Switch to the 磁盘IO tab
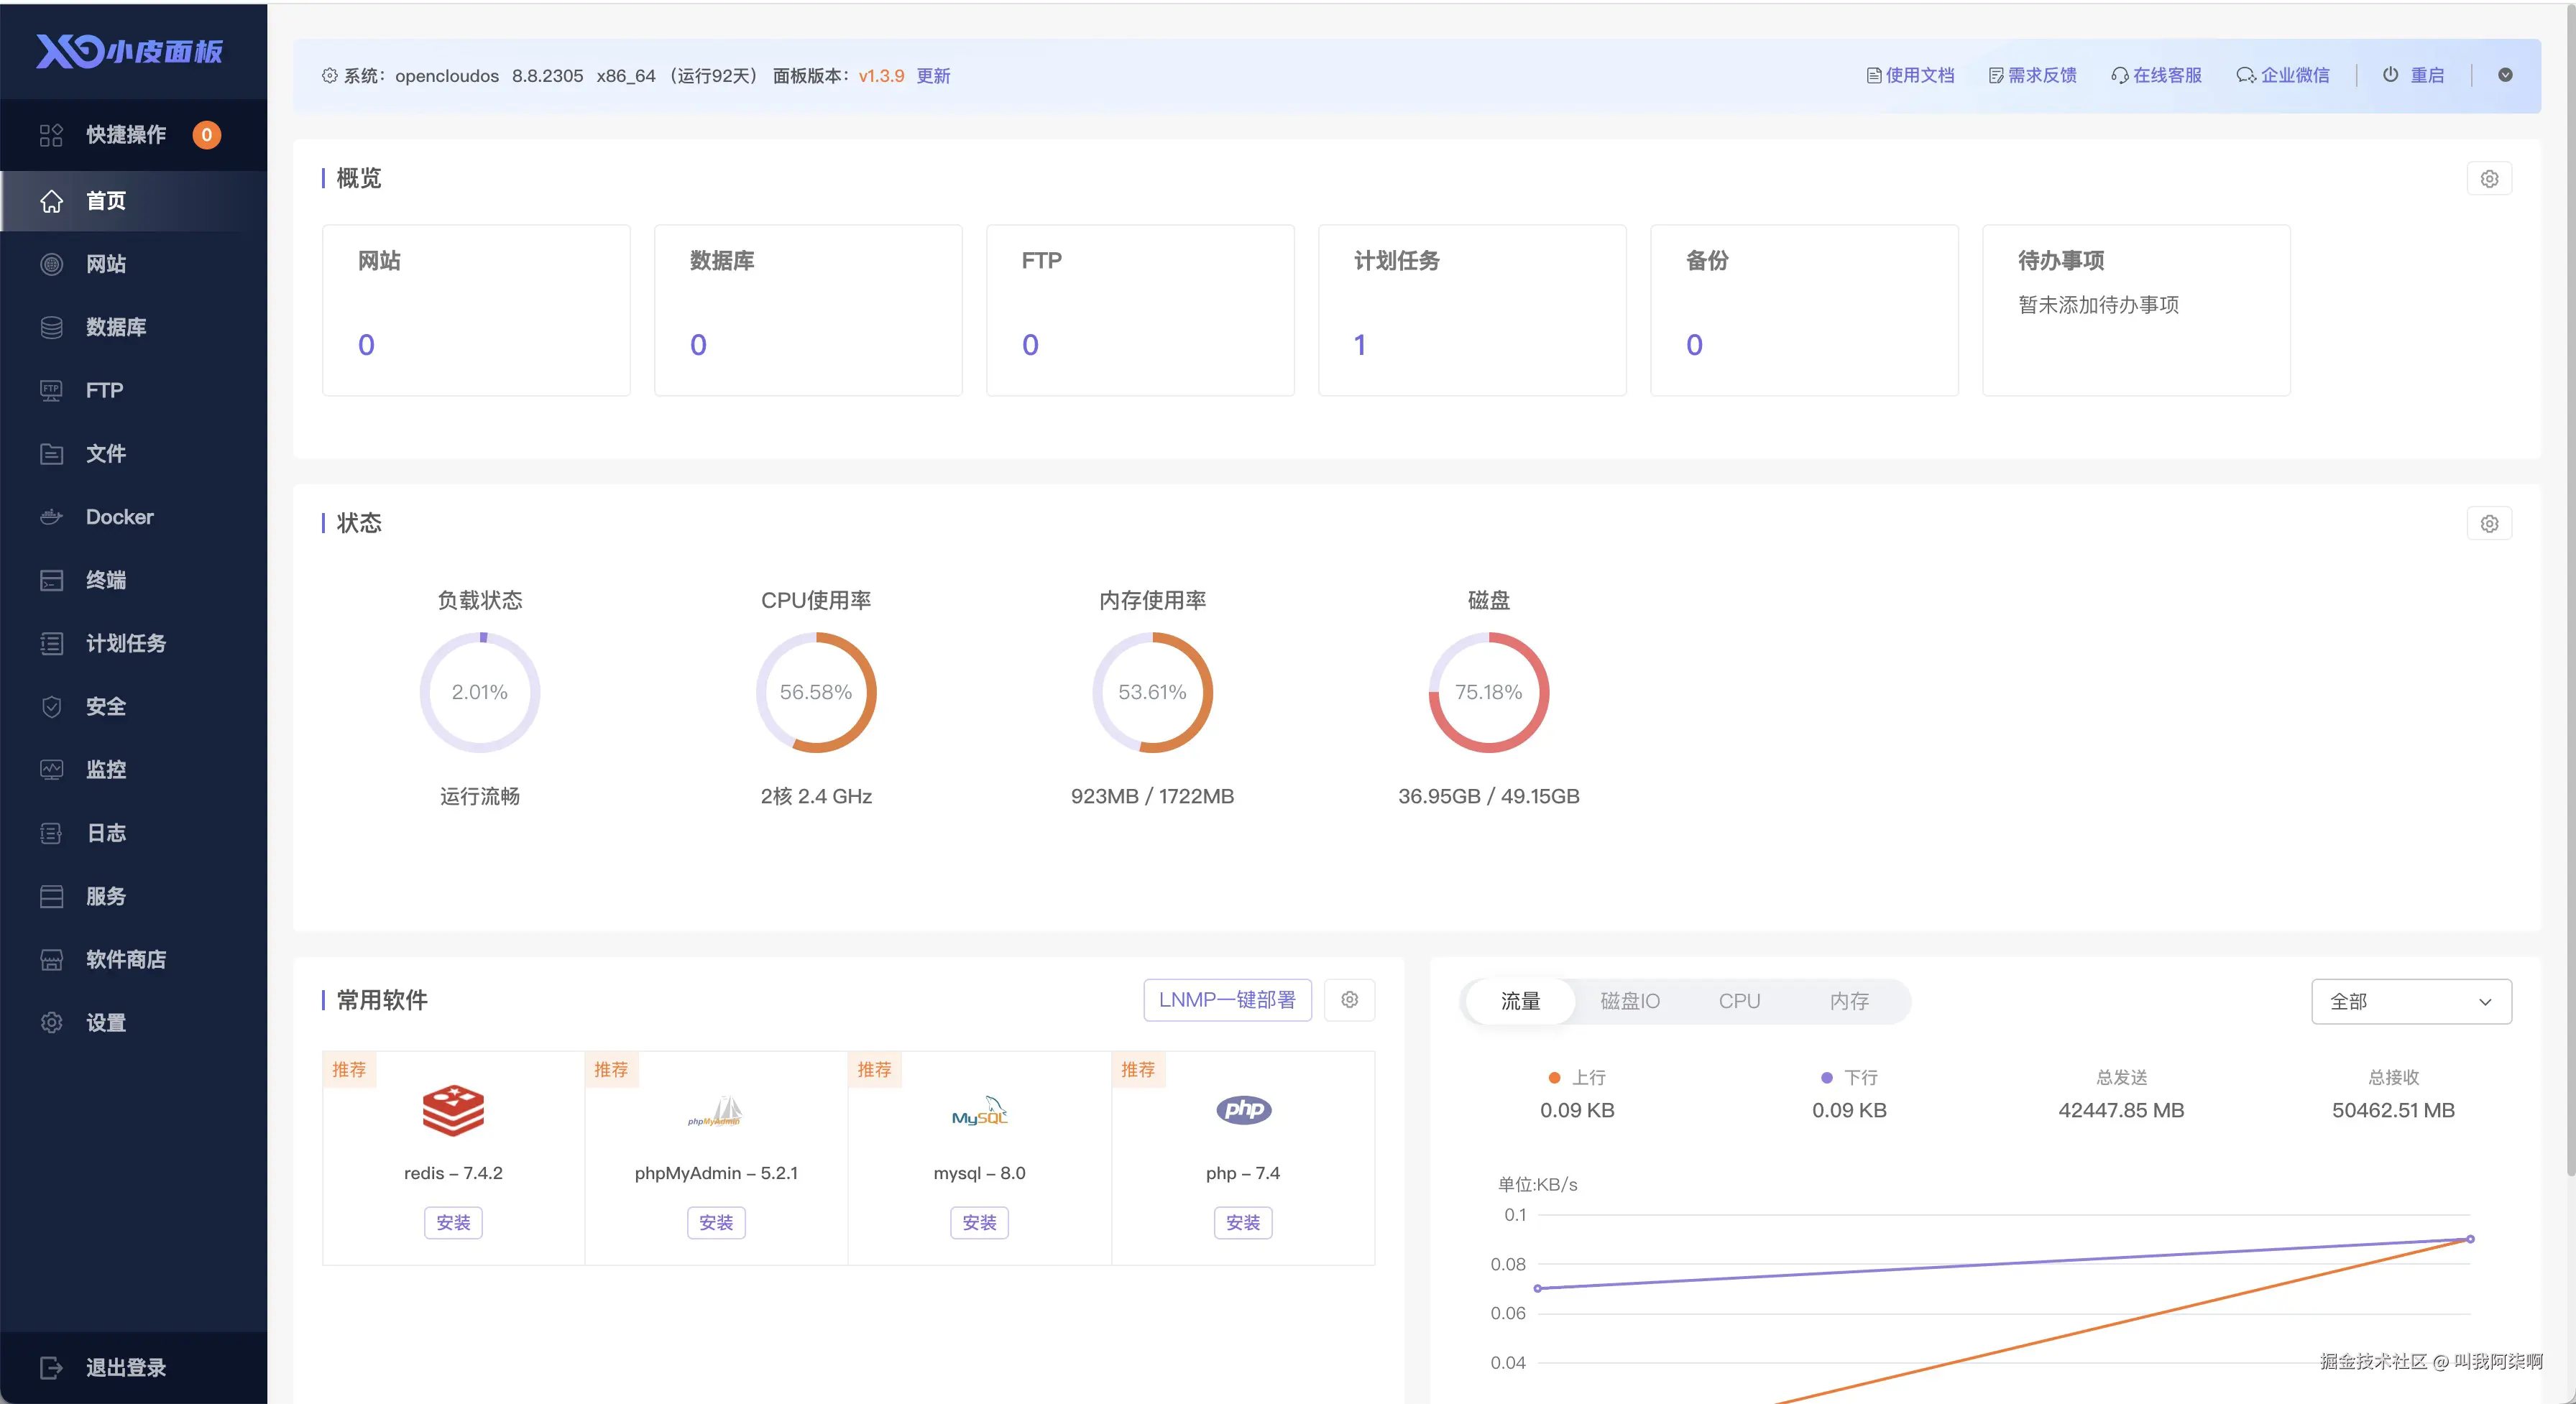 click(x=1629, y=1001)
